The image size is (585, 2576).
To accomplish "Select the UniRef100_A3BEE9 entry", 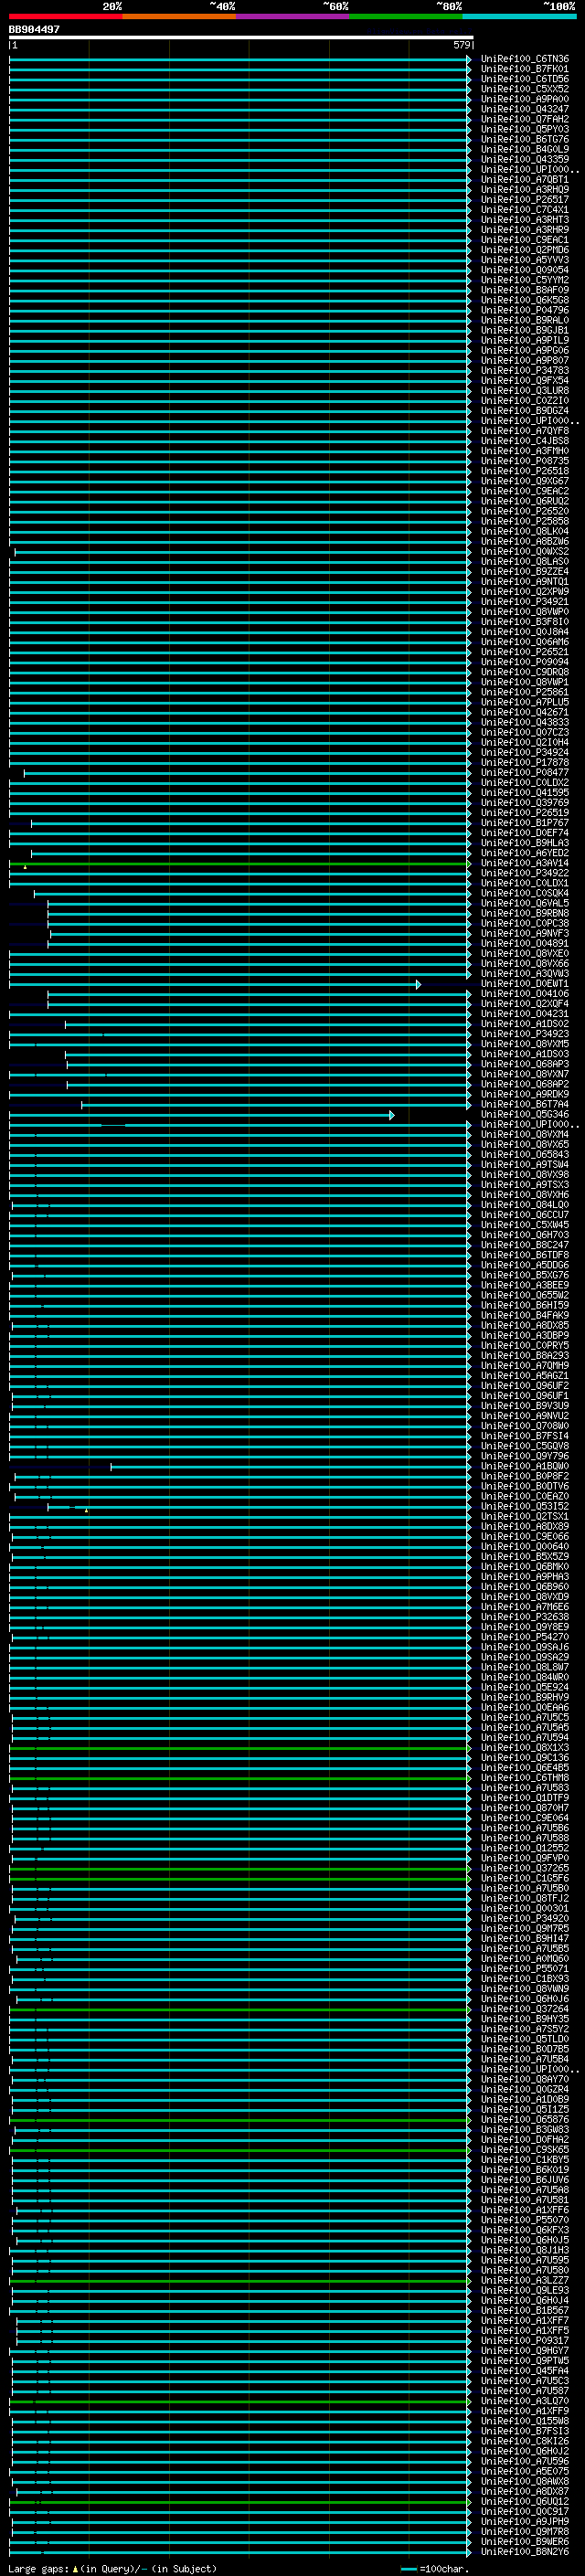I will click(x=525, y=1286).
